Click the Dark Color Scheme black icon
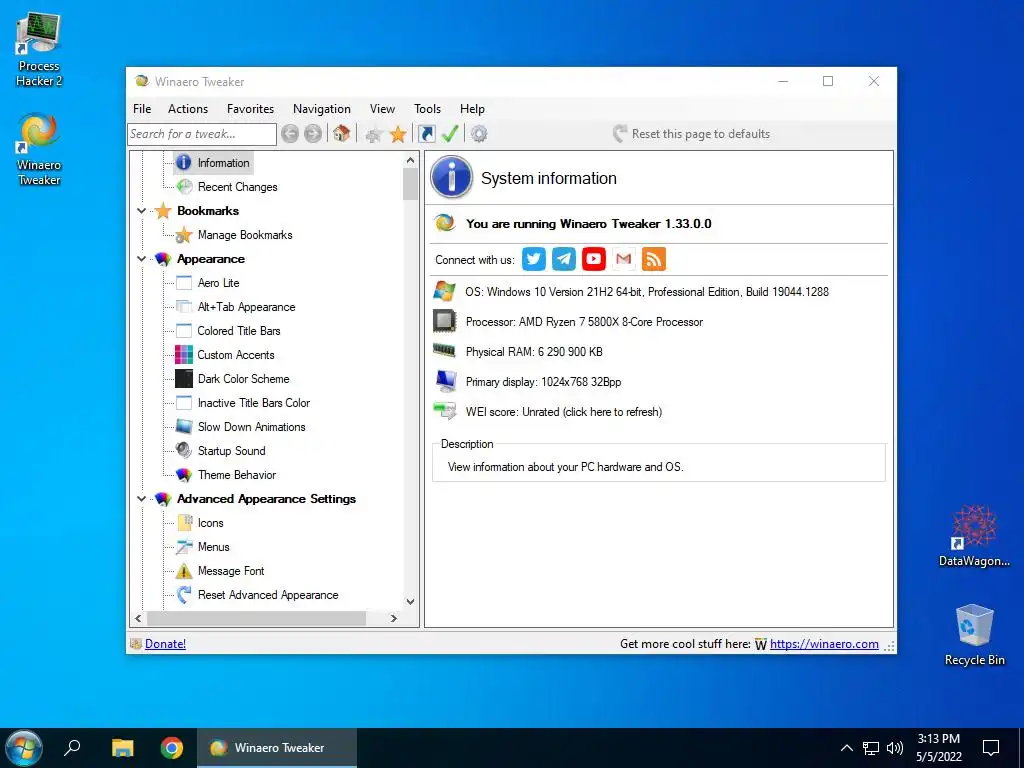Viewport: 1024px width, 768px height. click(184, 379)
